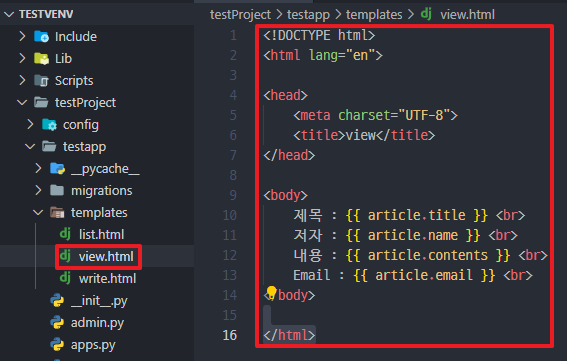Viewport: 567px width, 361px height.
Task: Select the migrations folder name
Action: (x=102, y=191)
